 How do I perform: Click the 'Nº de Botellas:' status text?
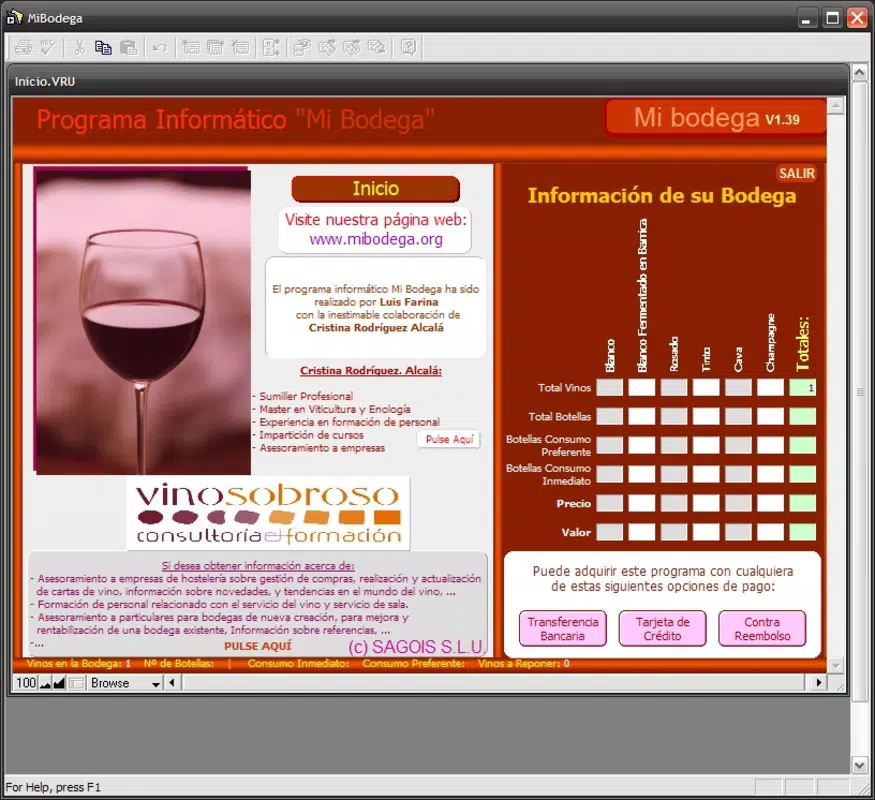[x=179, y=664]
